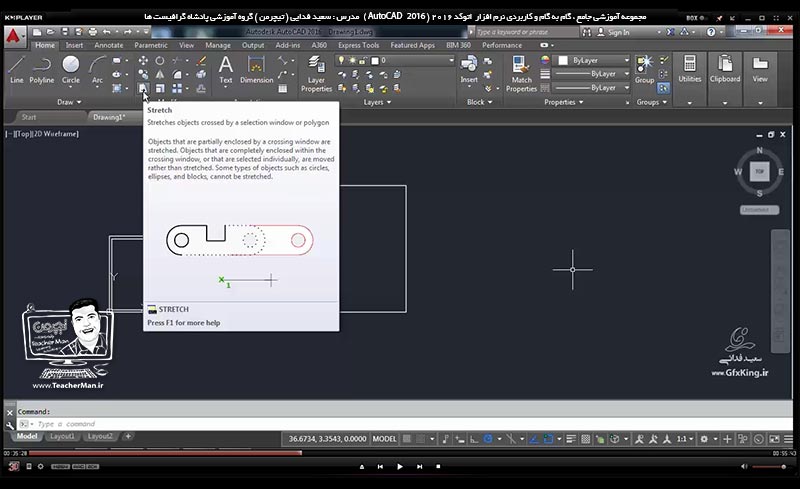Screen dimensions: 800x489
Task: Toggle lineweight display in status bar
Action: (571, 439)
